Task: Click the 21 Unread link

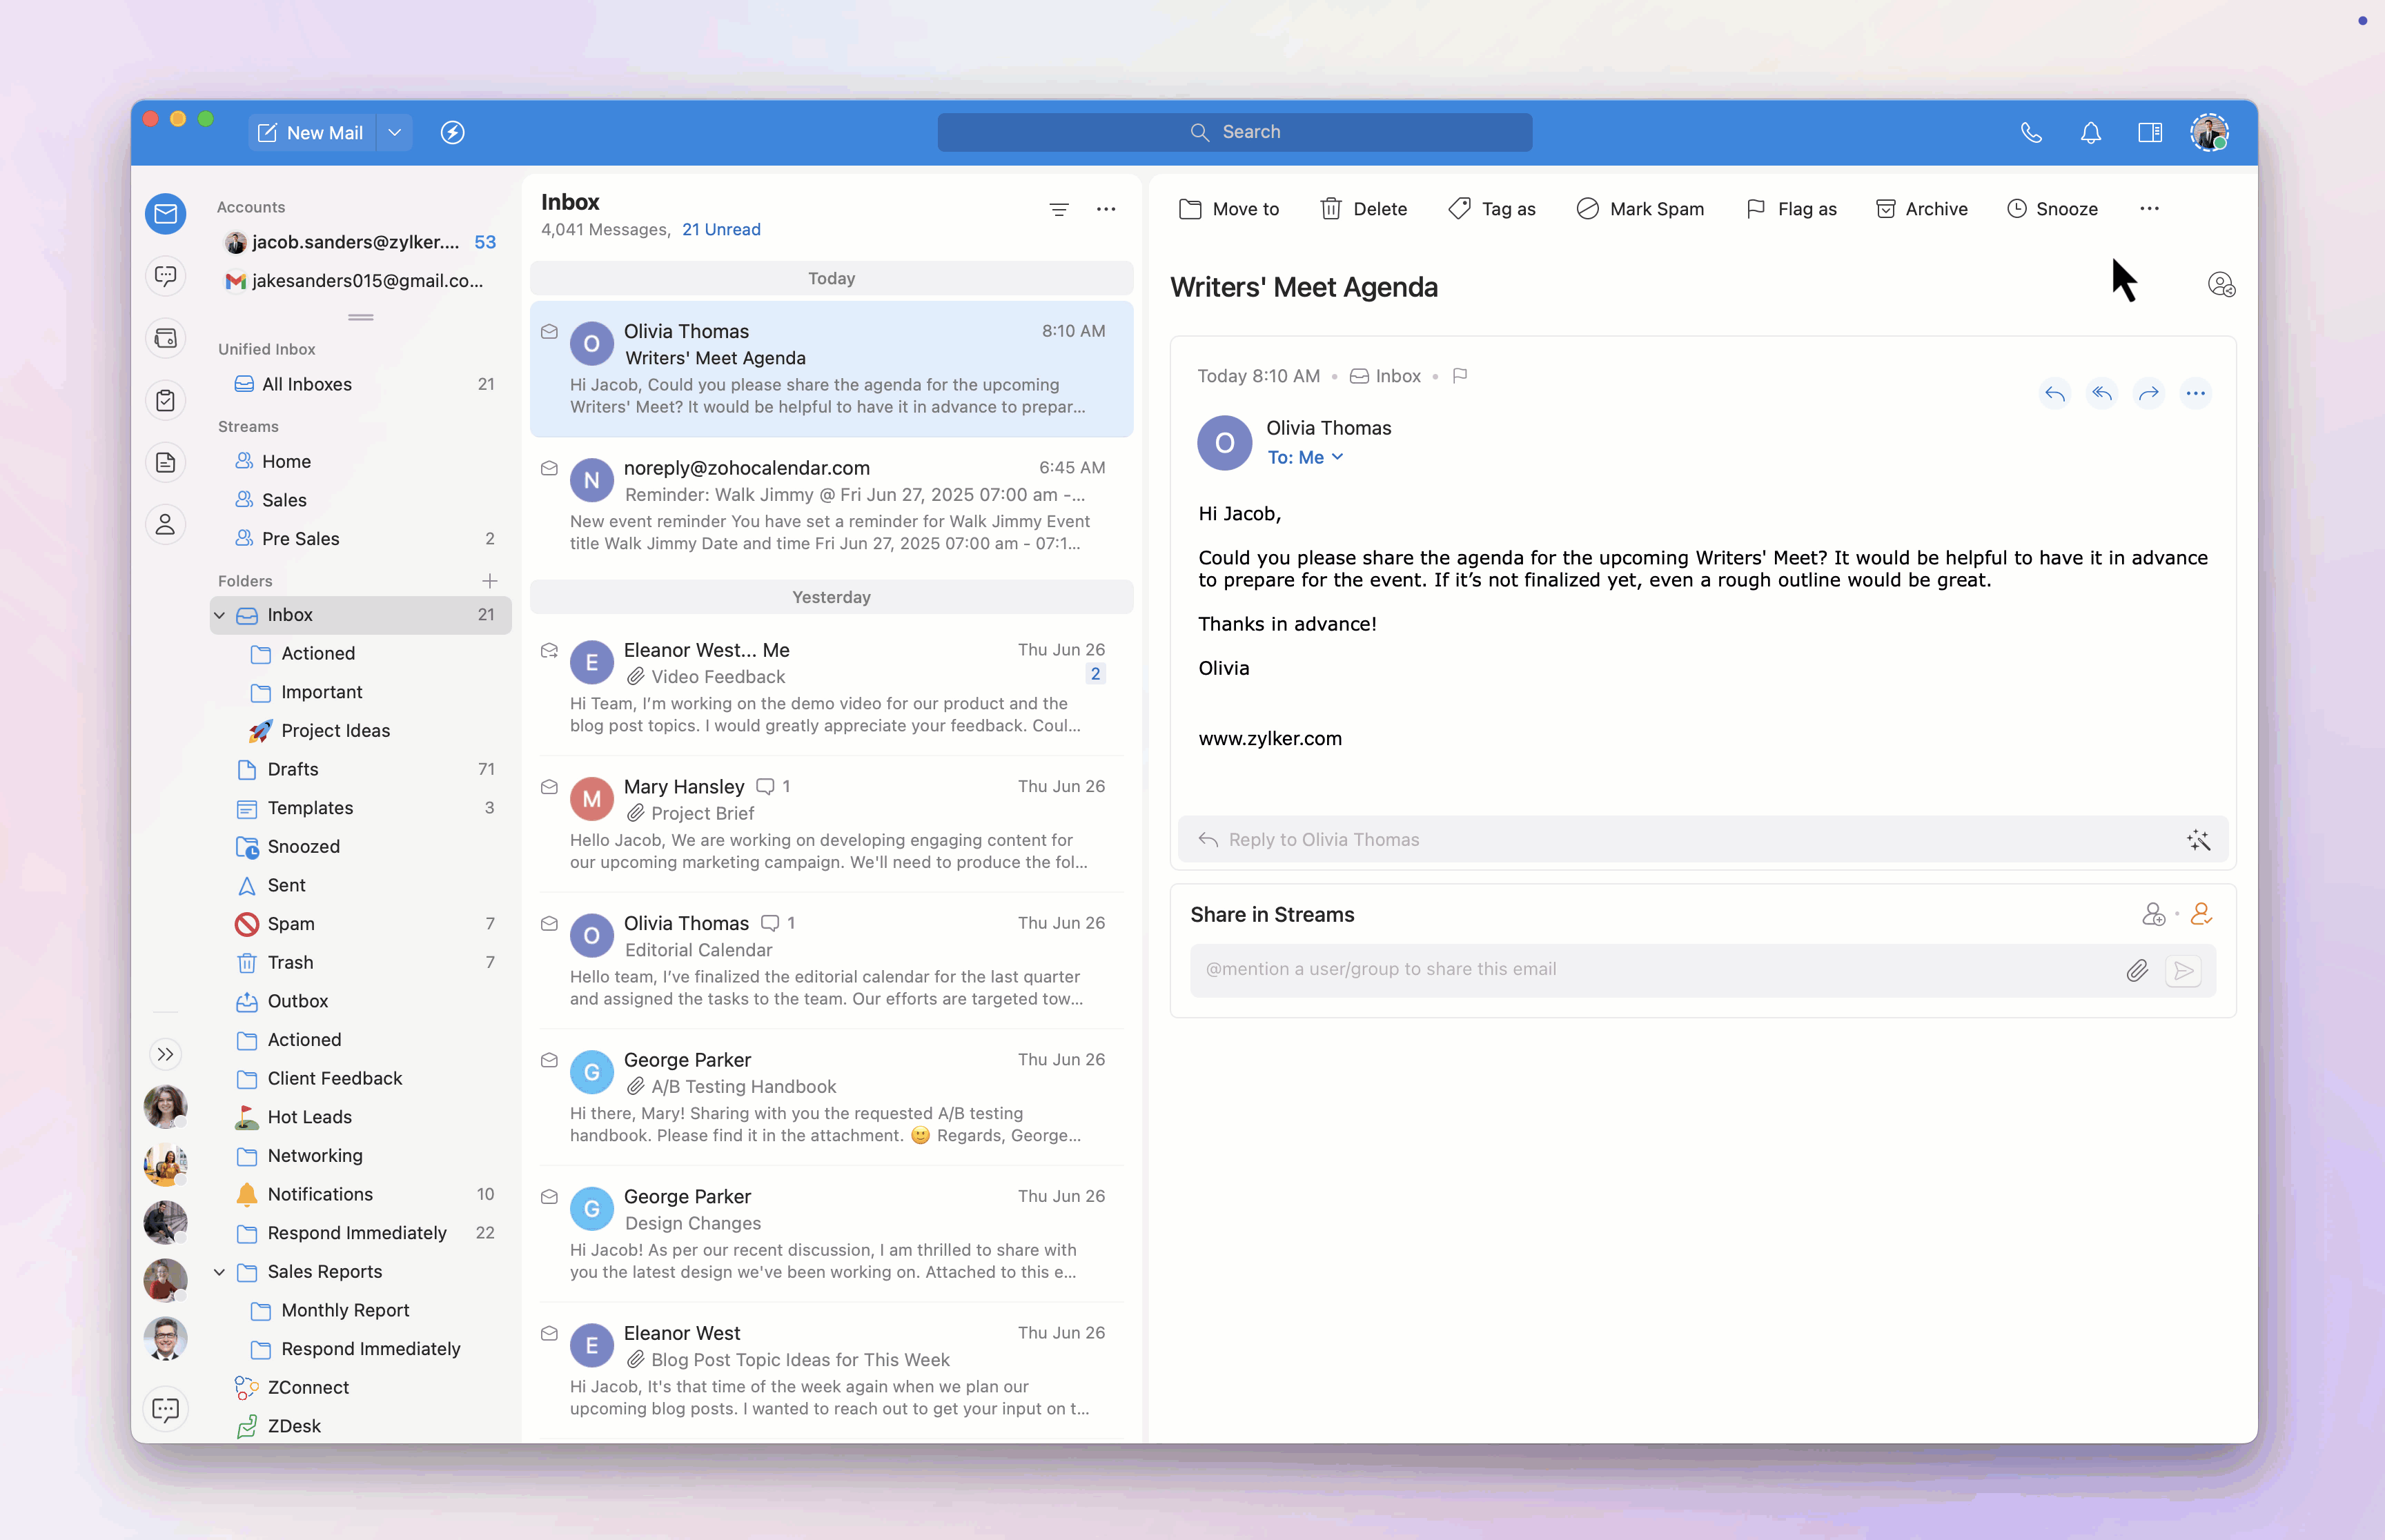Action: (721, 229)
